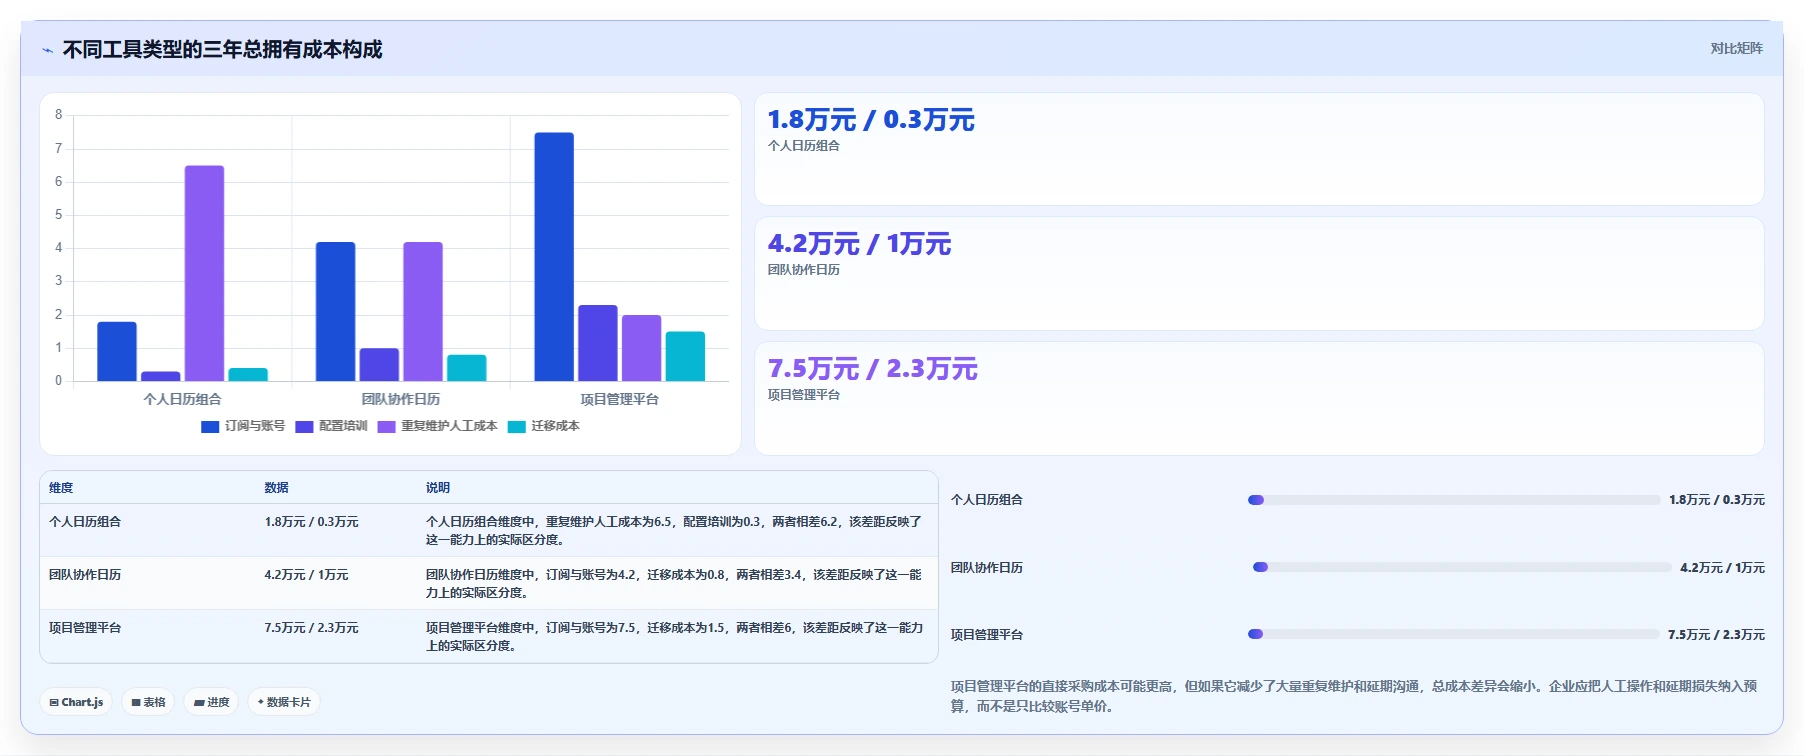Click 4.2万元 / 1万元 value beside progress bar

1722,568
